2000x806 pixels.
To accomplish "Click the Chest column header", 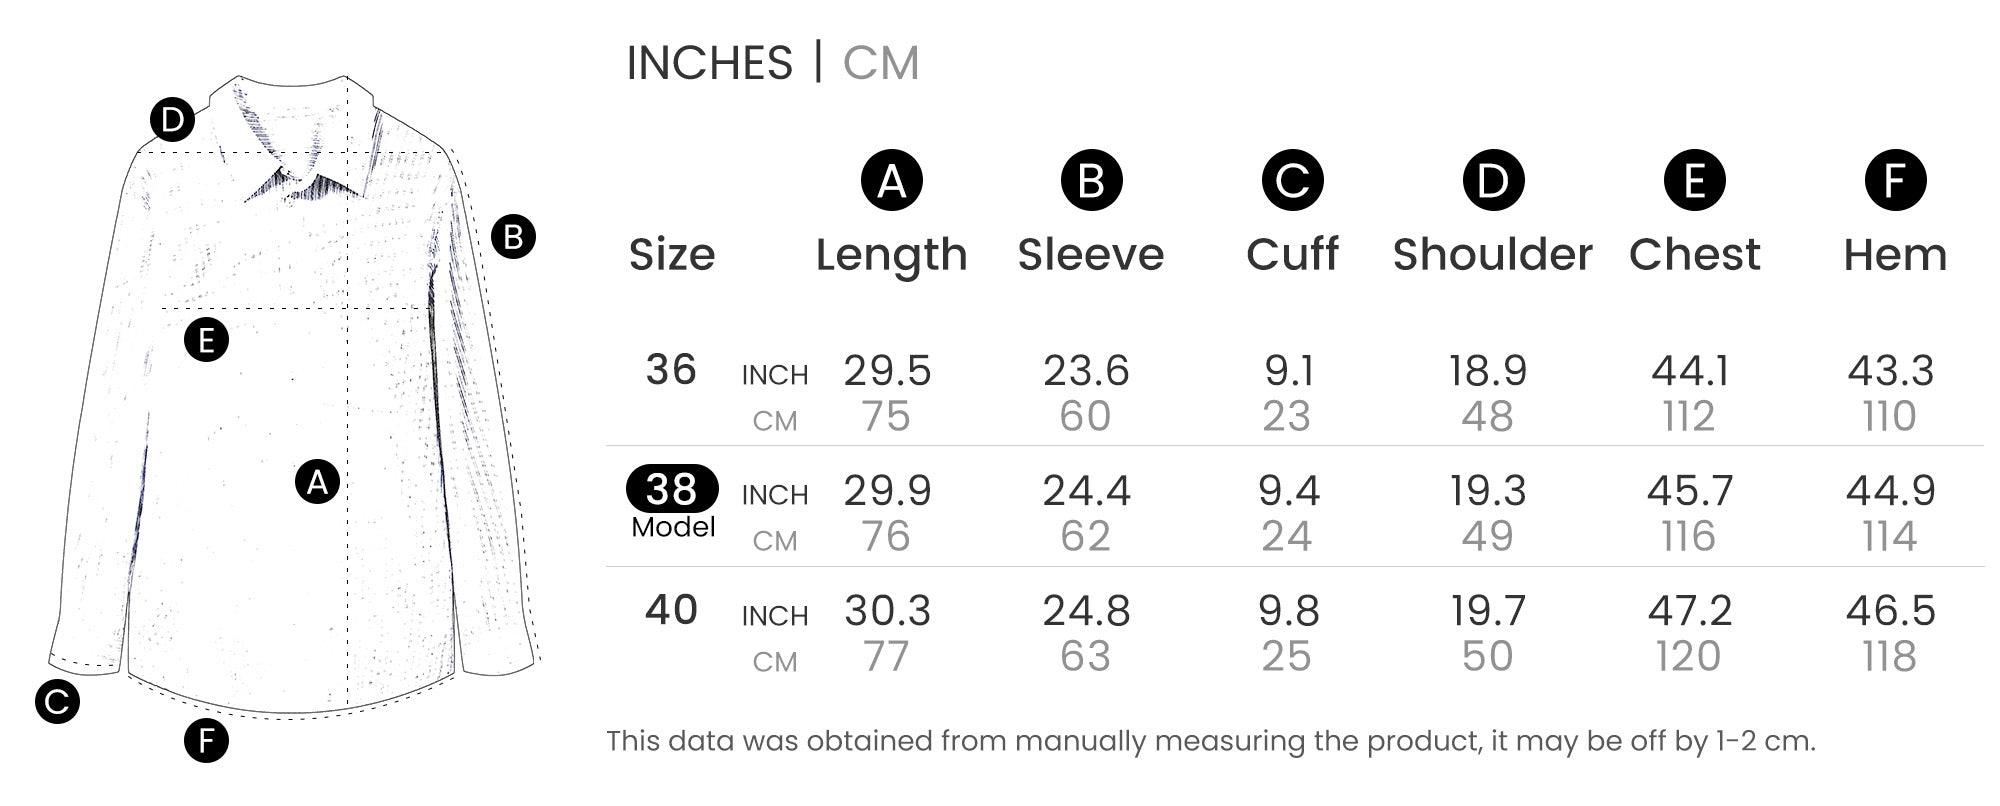I will pos(1694,255).
